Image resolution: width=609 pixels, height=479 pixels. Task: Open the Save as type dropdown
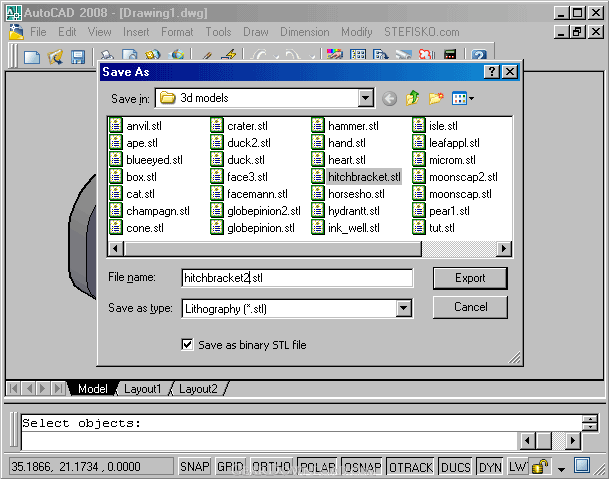click(x=404, y=309)
